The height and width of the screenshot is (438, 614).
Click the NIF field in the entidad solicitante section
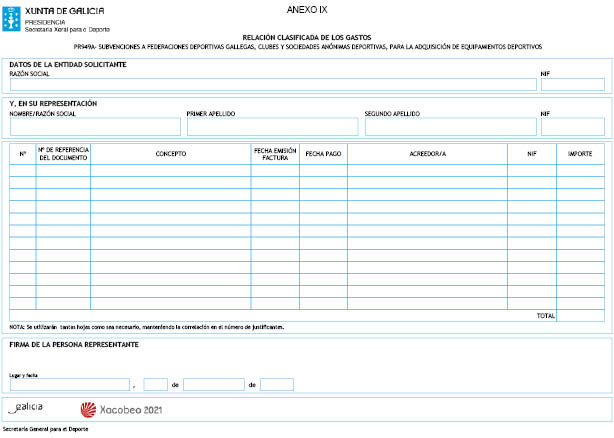pos(572,84)
